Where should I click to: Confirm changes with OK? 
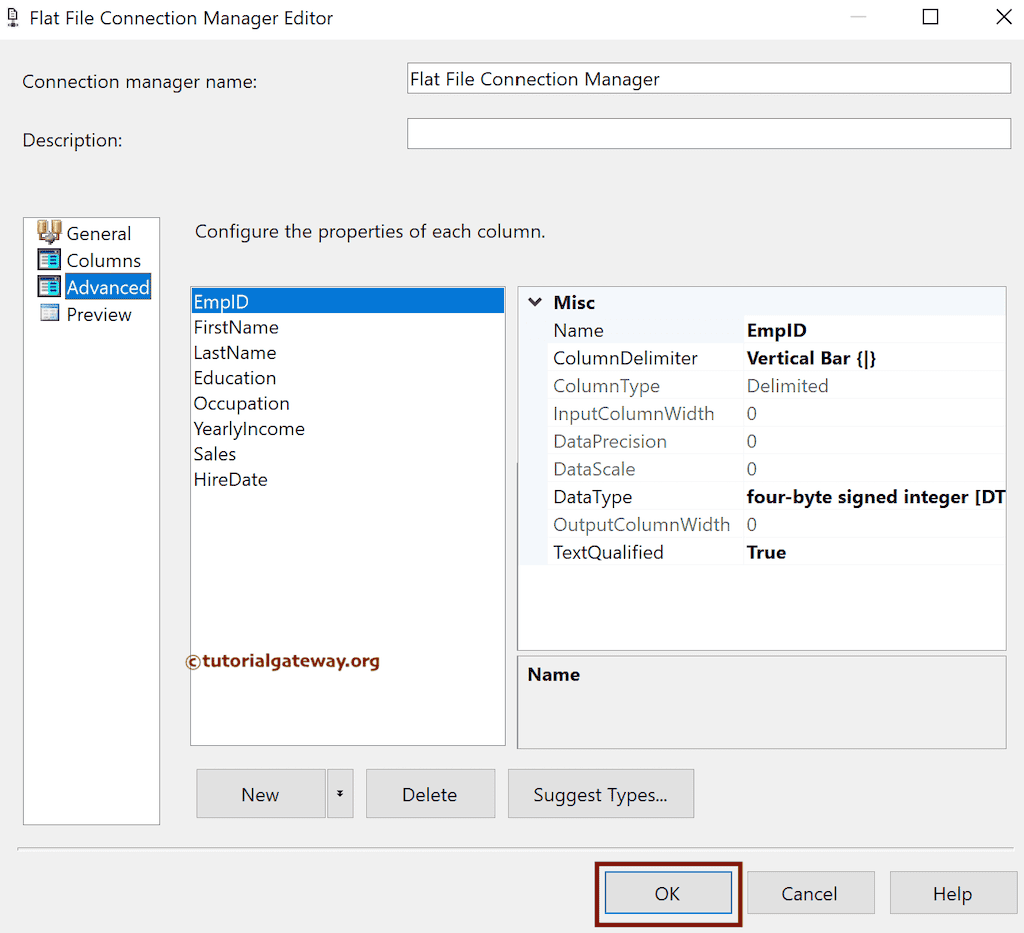pyautogui.click(x=667, y=892)
